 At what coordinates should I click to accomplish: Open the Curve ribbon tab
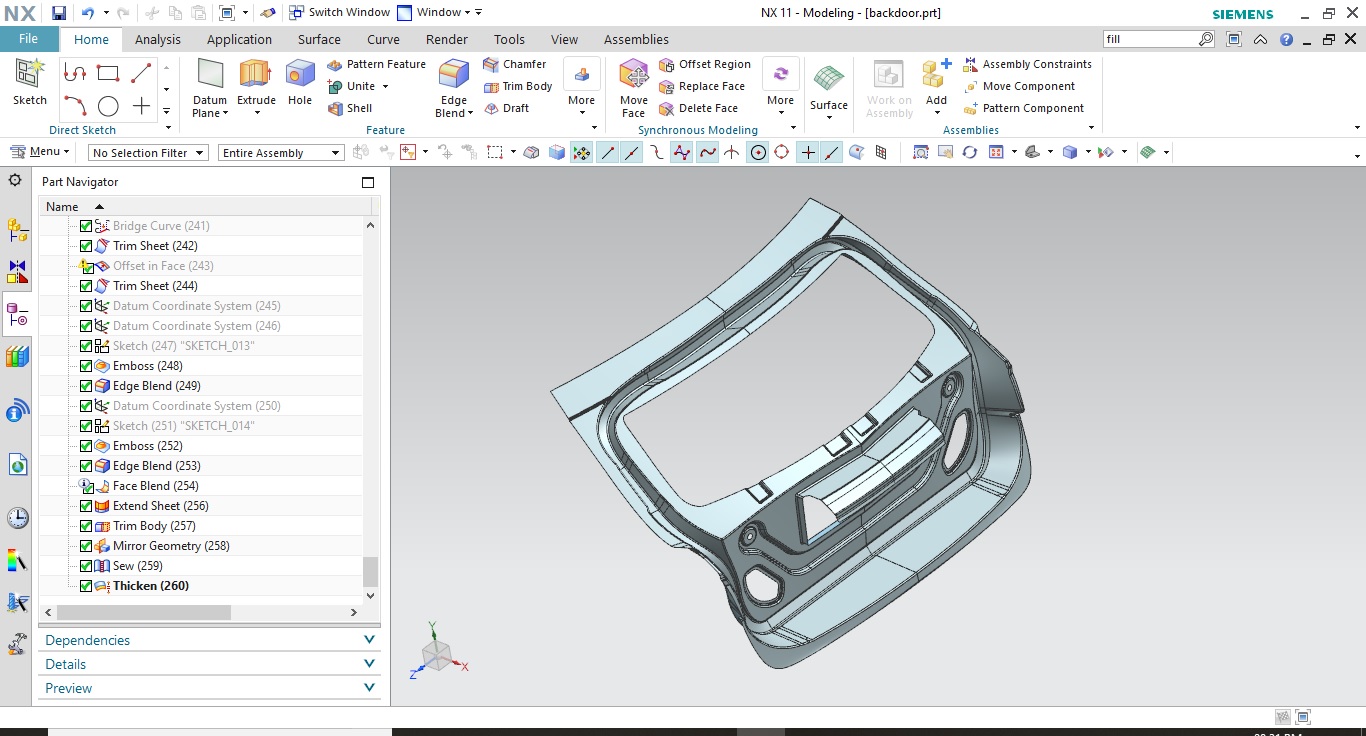click(383, 39)
